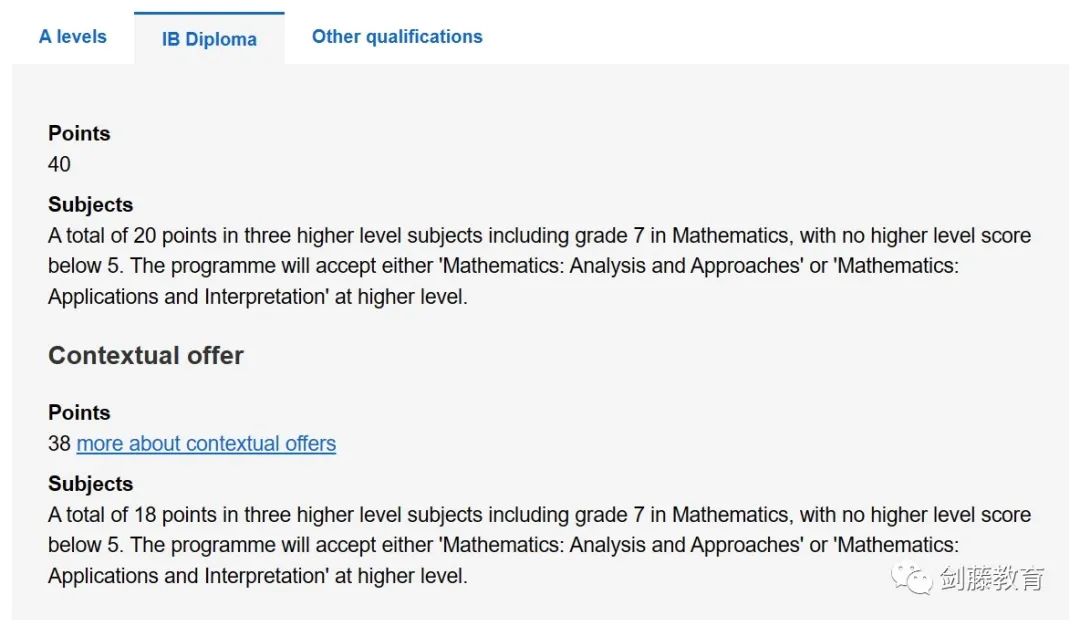Select the IB Diploma tab

click(209, 39)
